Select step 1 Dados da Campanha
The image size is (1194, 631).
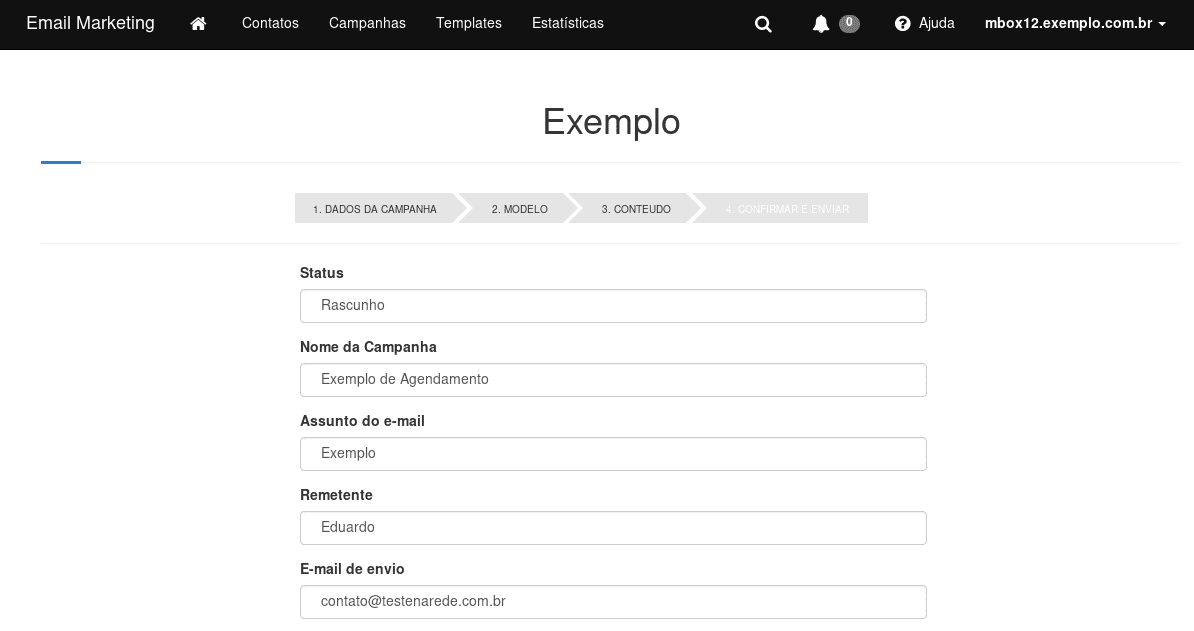click(x=375, y=209)
